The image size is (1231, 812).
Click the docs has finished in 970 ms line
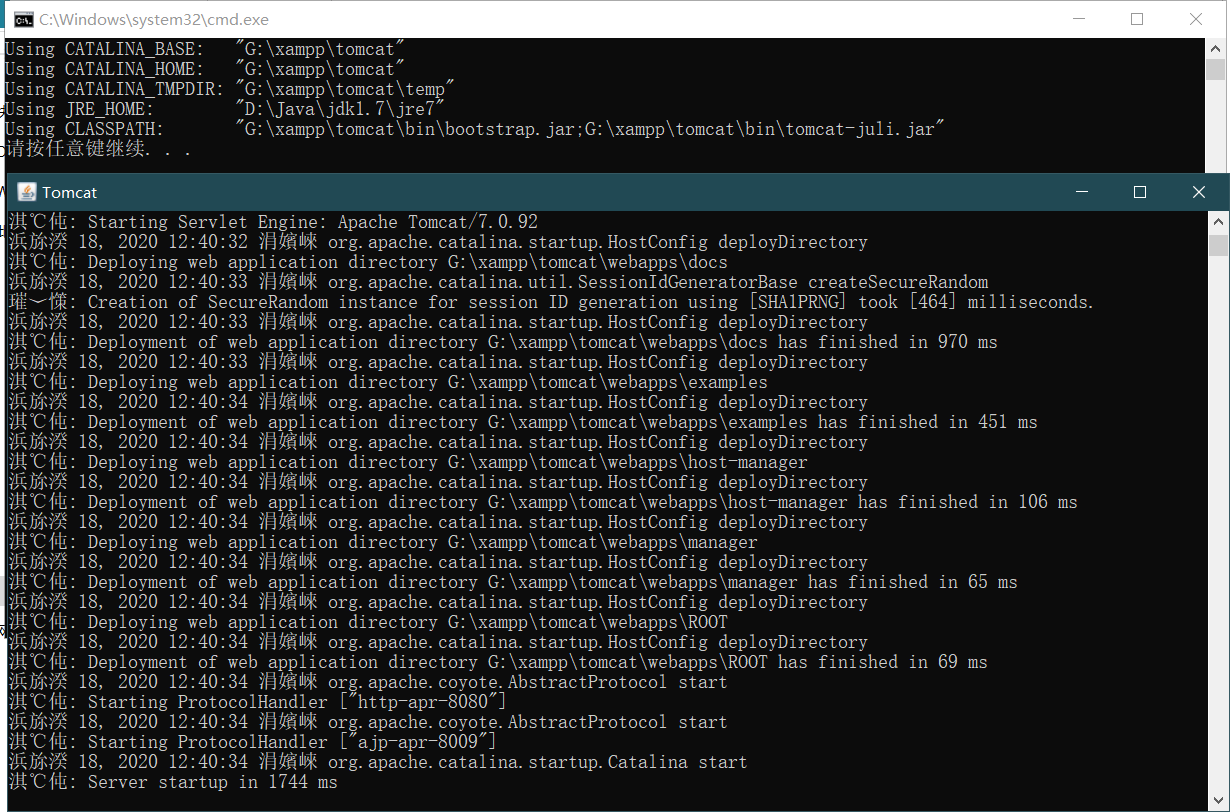(x=503, y=342)
